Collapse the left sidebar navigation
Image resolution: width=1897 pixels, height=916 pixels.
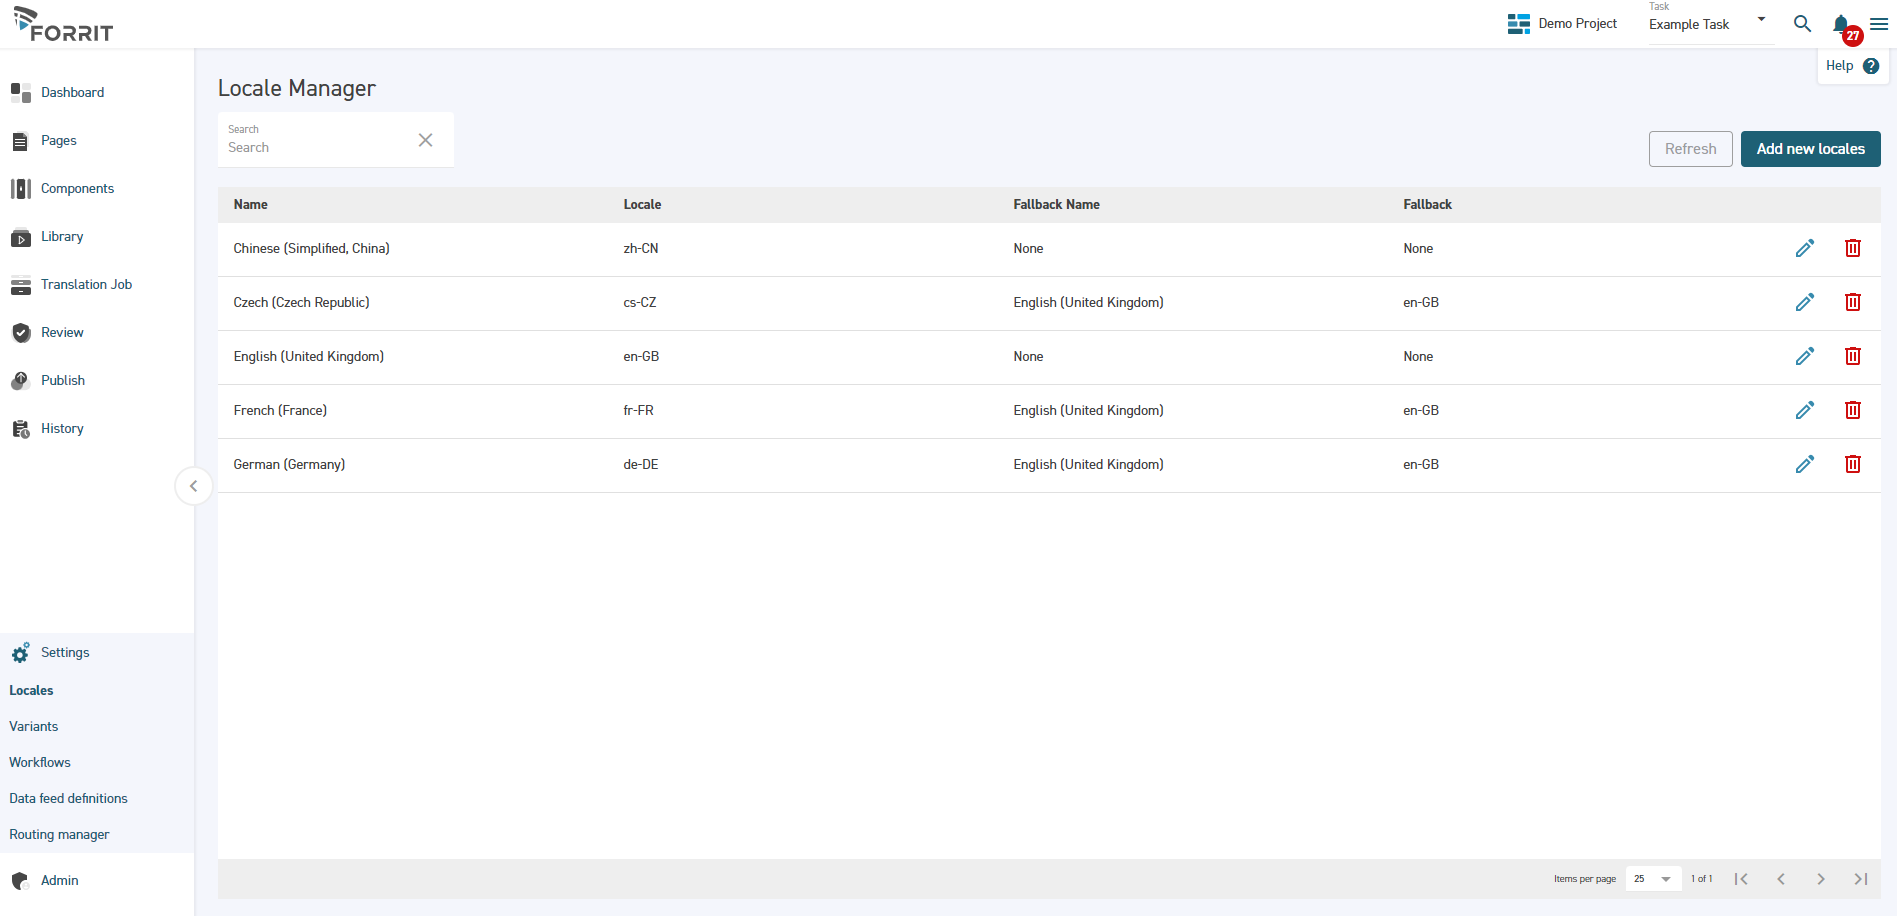pos(193,486)
